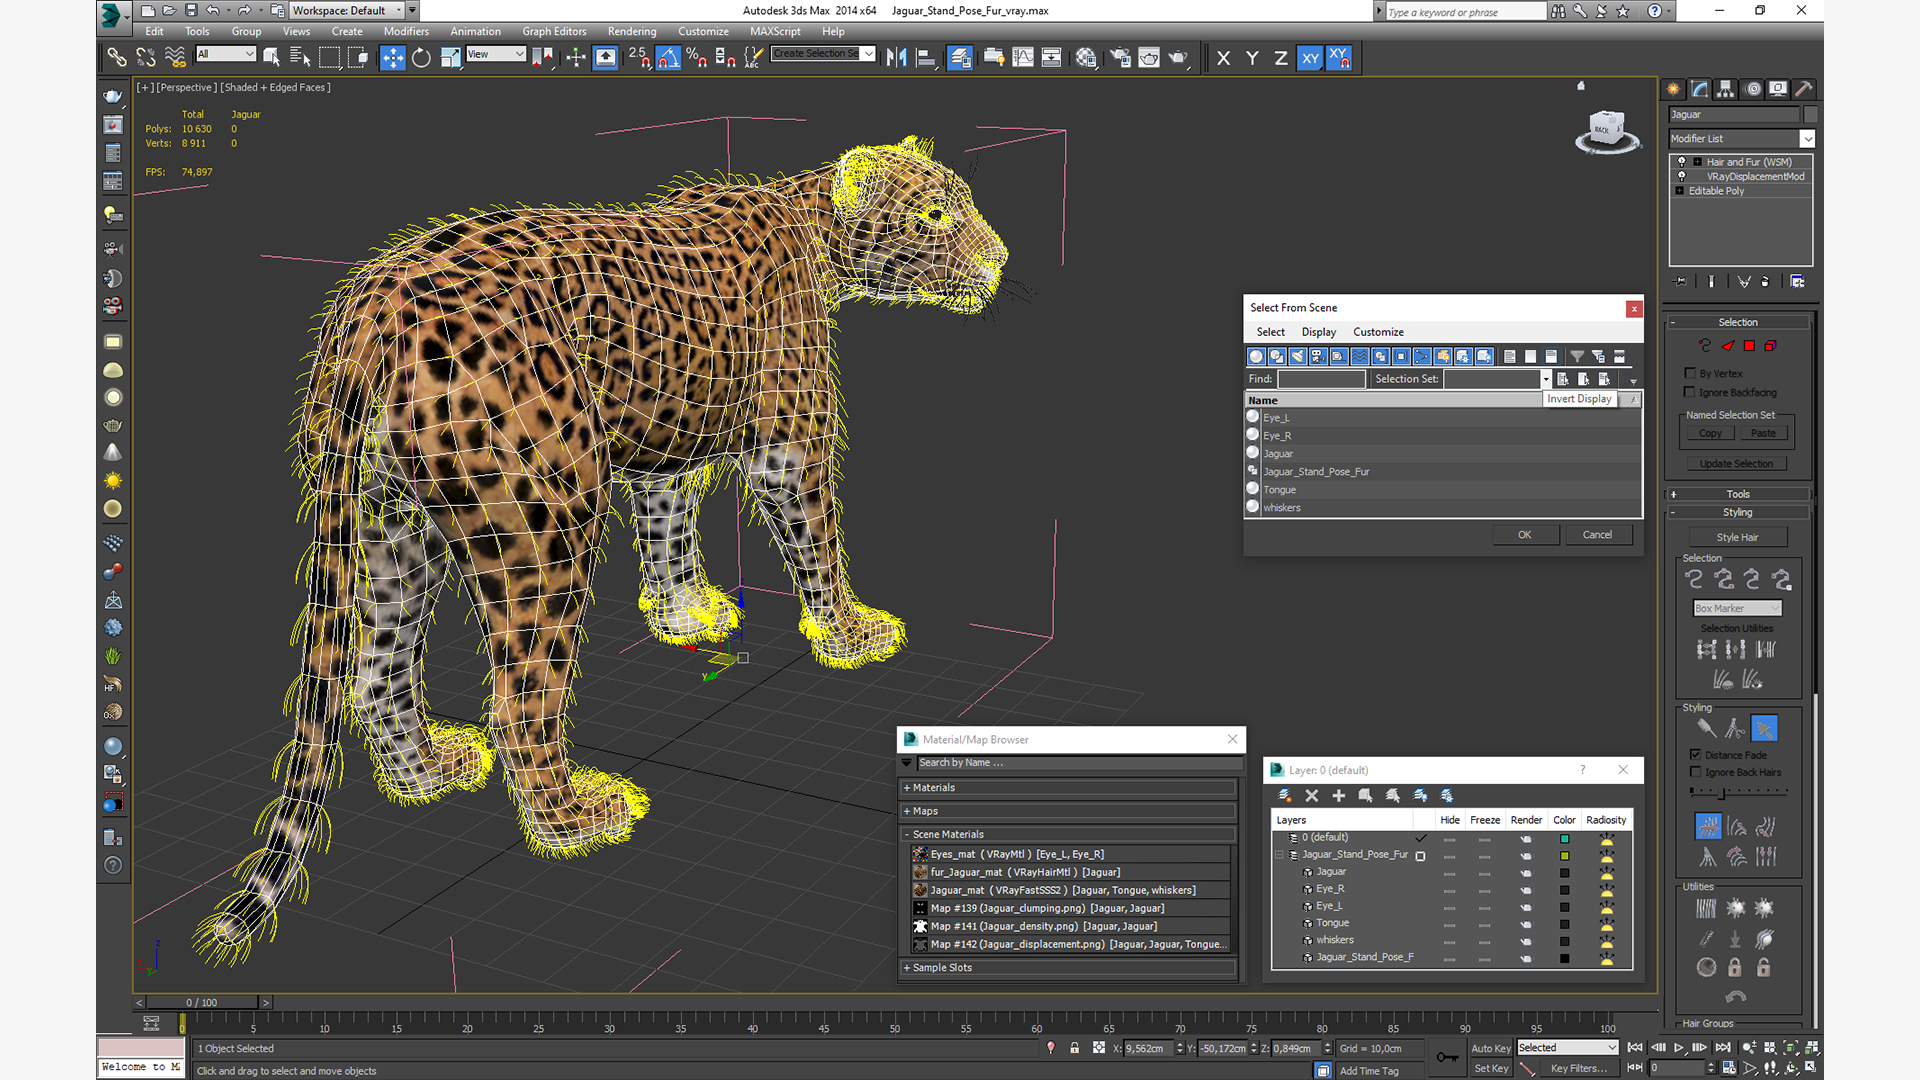The height and width of the screenshot is (1080, 1920).
Task: Click the Polygon sub-object selection icon
Action: pos(1749,346)
